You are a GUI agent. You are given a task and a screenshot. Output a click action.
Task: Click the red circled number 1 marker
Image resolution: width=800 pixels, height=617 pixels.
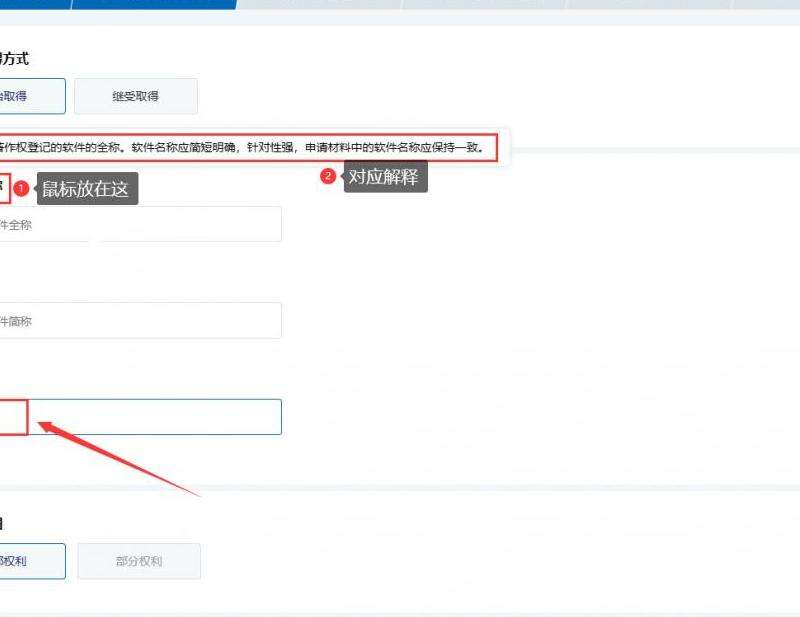[x=21, y=189]
